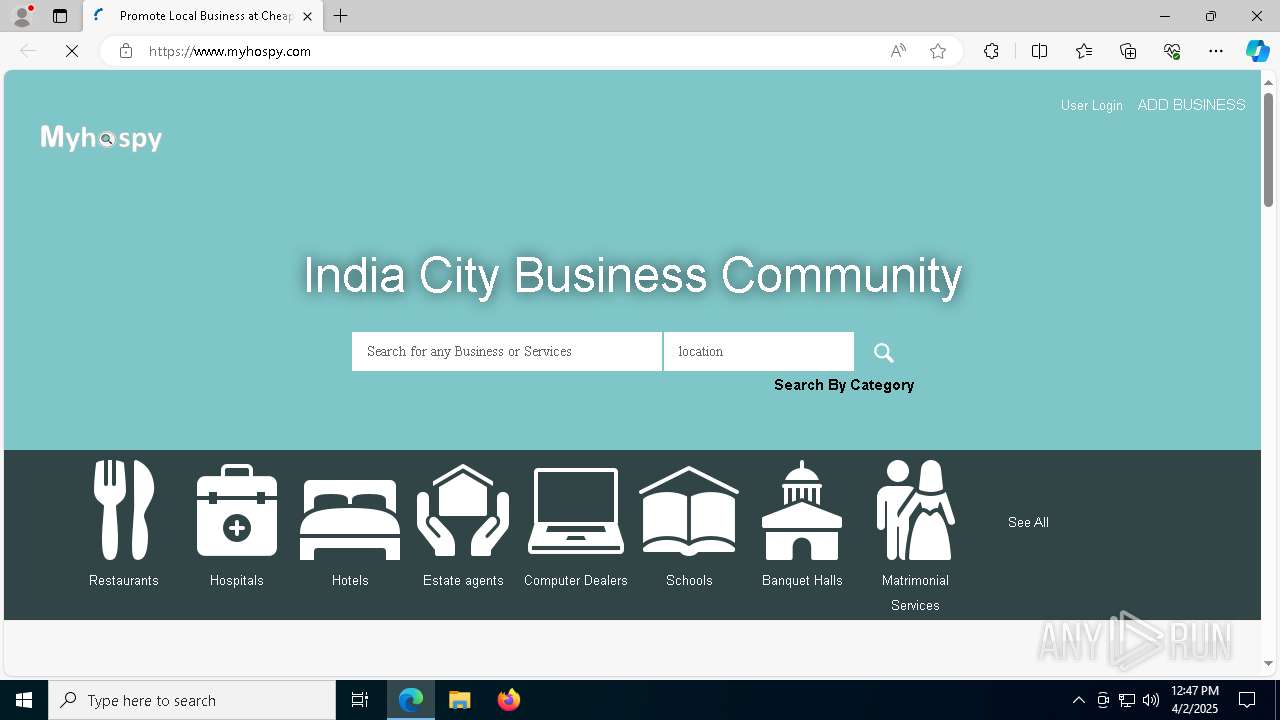Click the Matrimonial Services label
Screen dimensions: 1280x720
pyautogui.click(x=915, y=593)
